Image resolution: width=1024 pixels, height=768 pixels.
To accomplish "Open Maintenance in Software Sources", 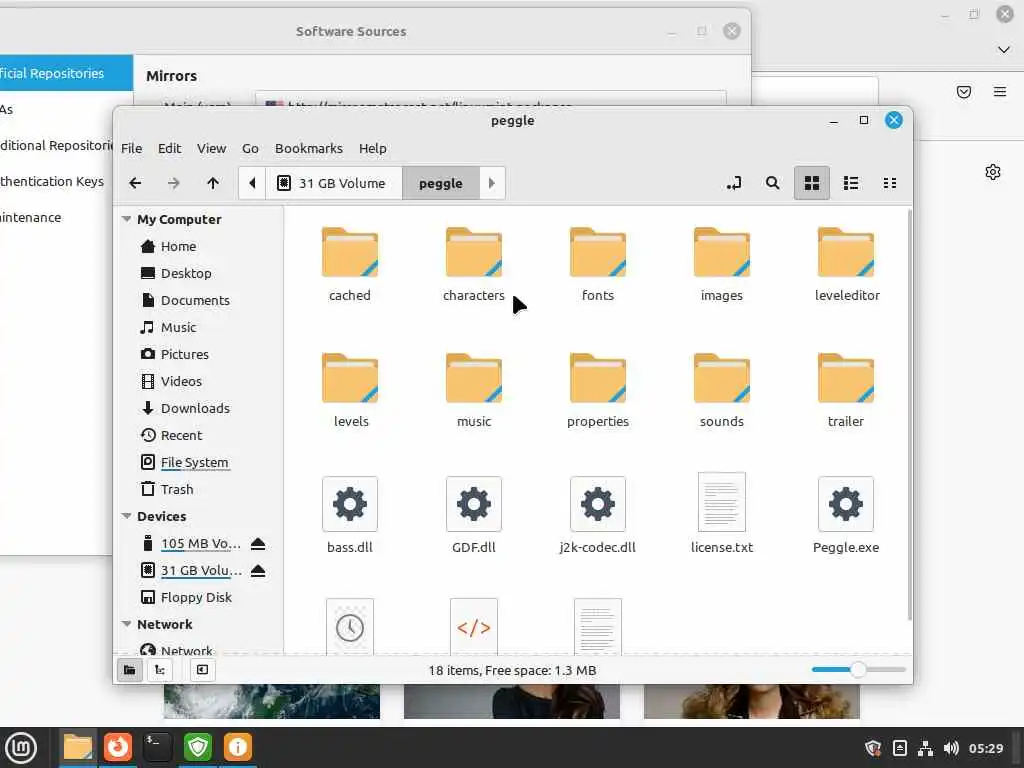I will click(30, 217).
